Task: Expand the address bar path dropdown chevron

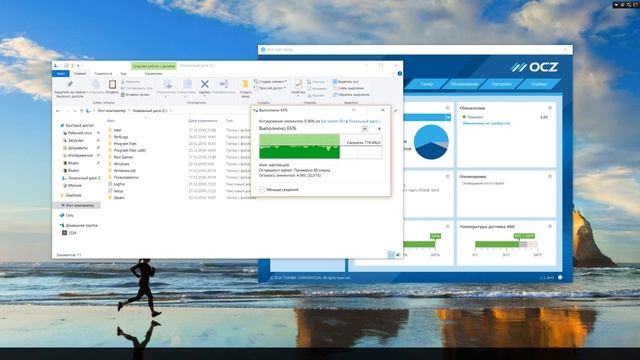Action: point(171,111)
